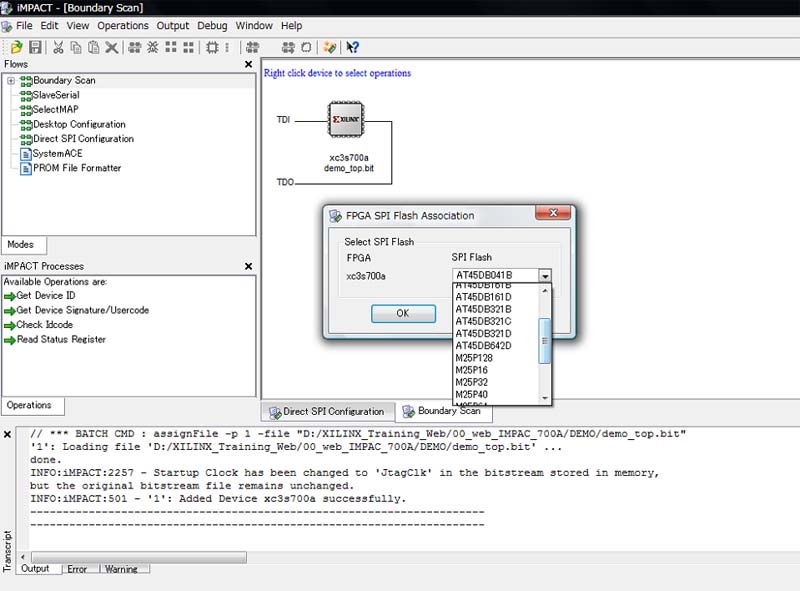Click the green arrow beside Read Status Register
This screenshot has height=591, width=800.
pos(10,340)
